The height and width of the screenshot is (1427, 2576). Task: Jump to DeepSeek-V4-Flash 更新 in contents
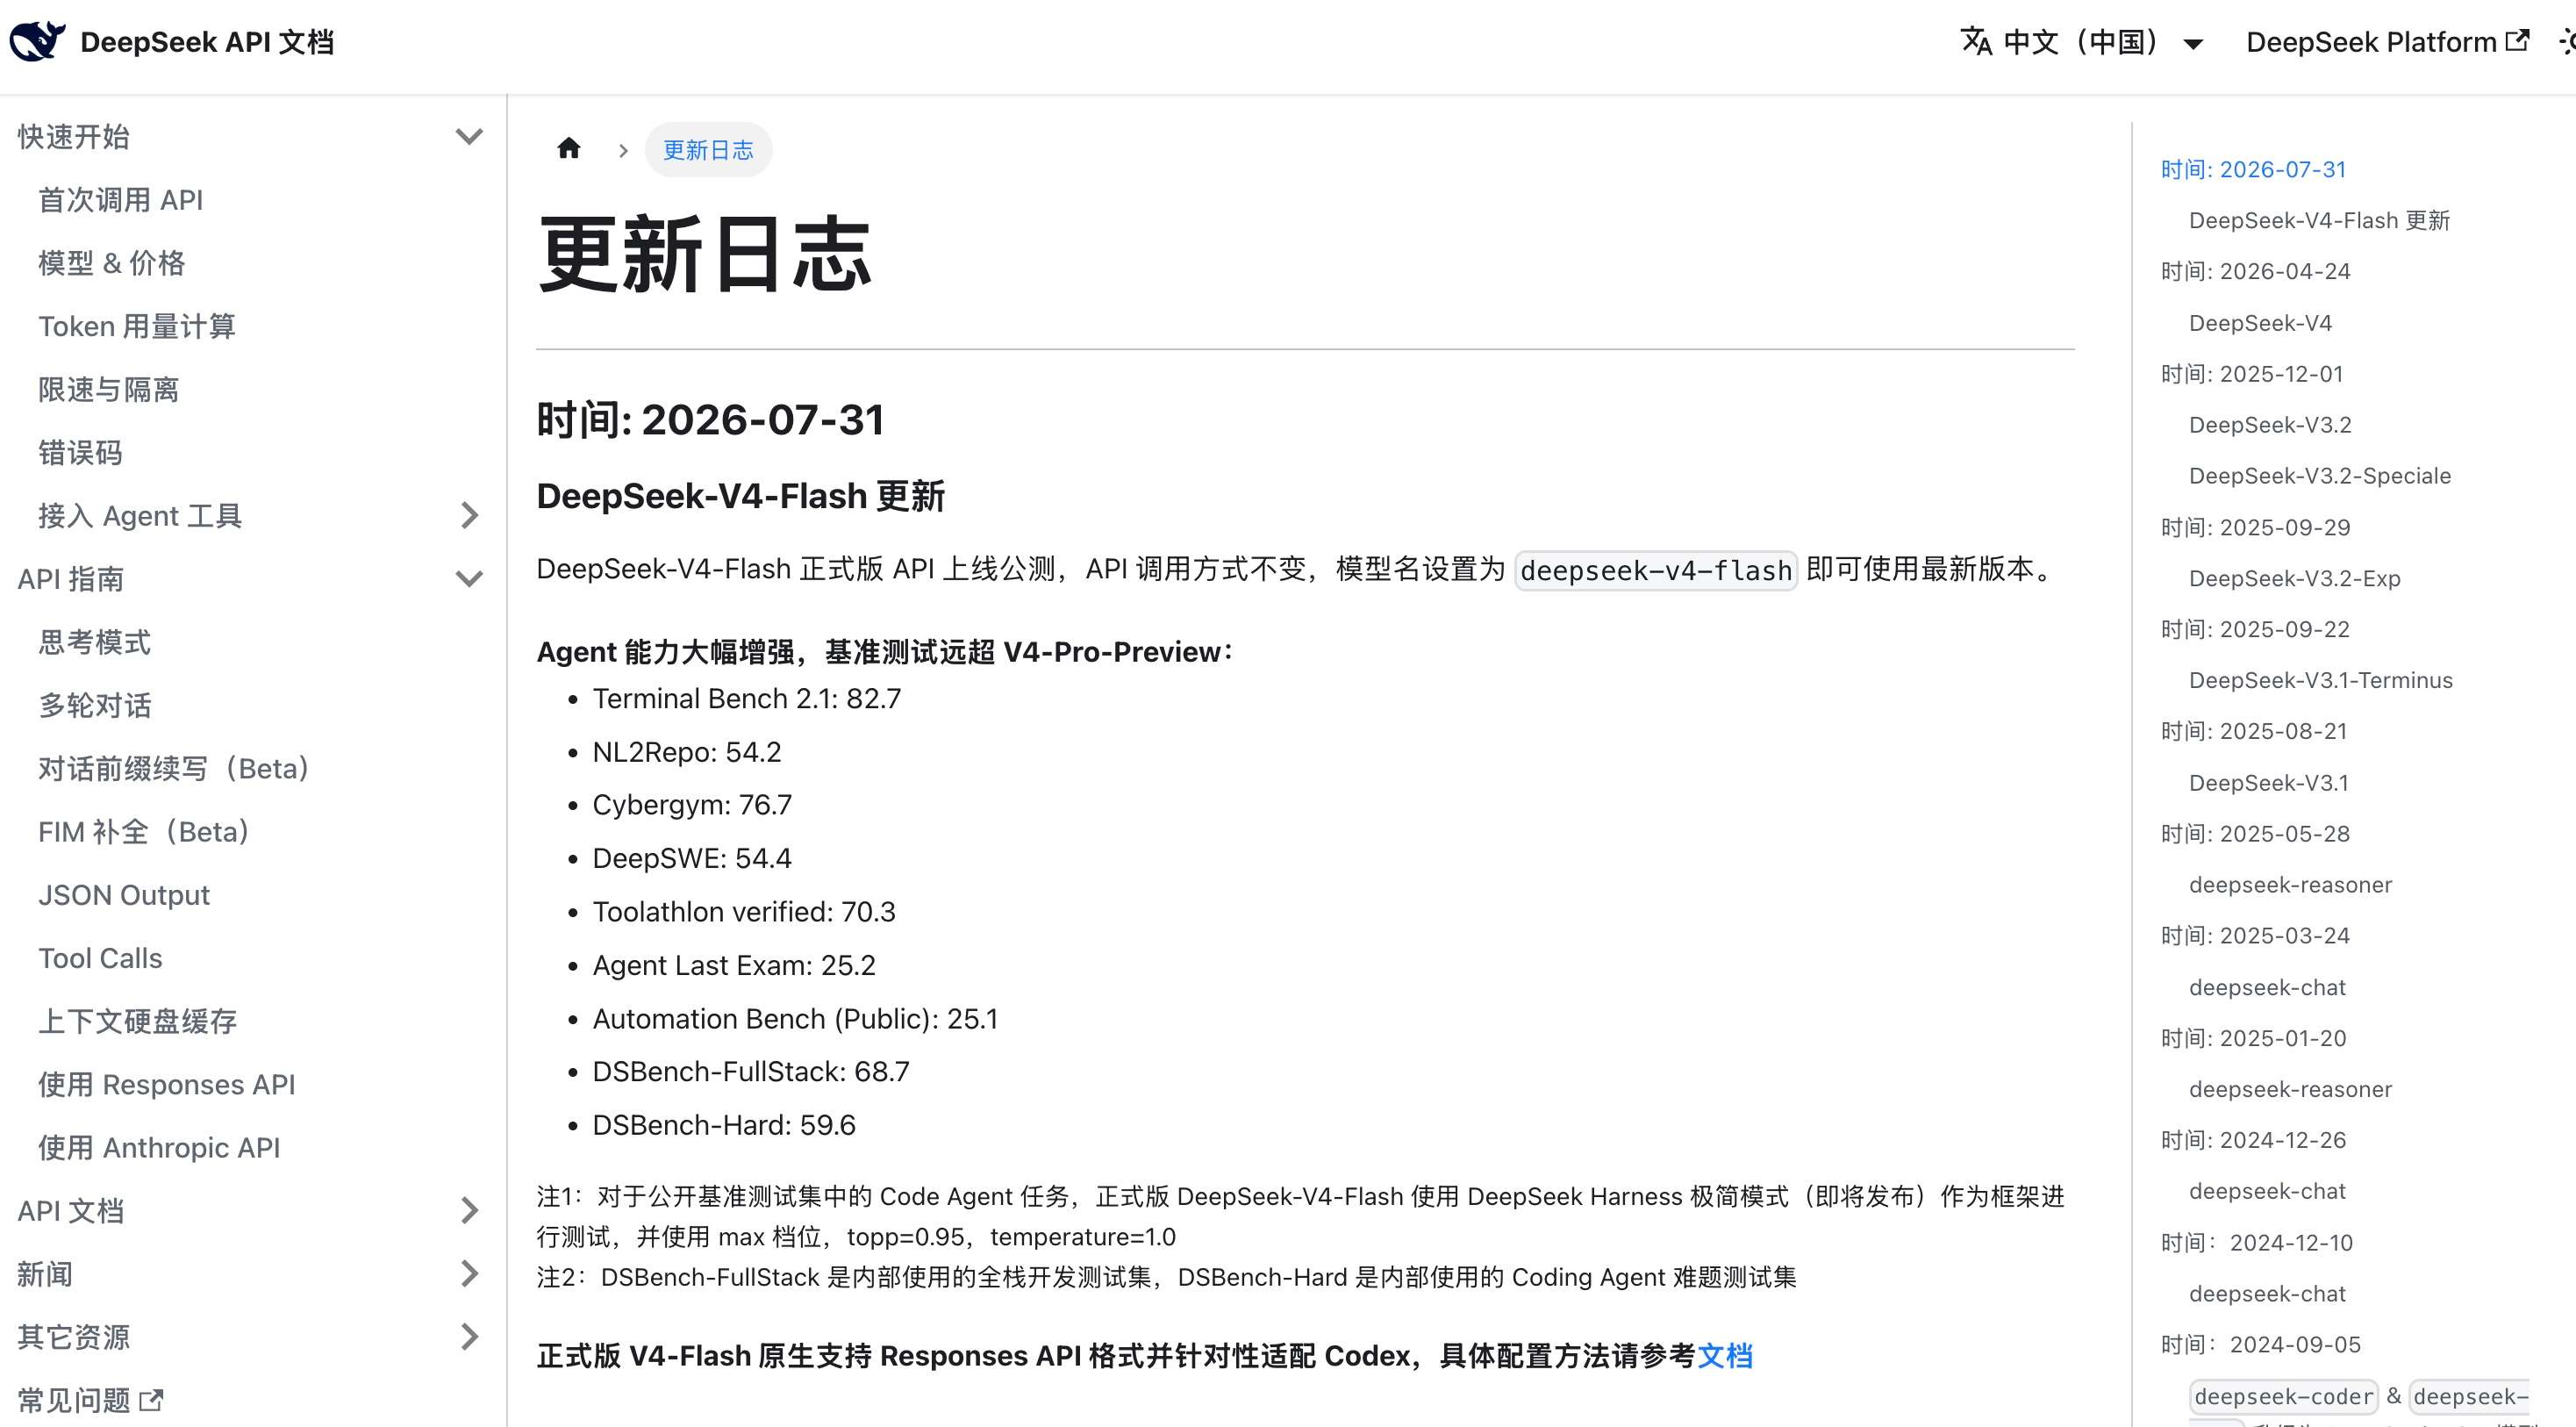[2319, 221]
